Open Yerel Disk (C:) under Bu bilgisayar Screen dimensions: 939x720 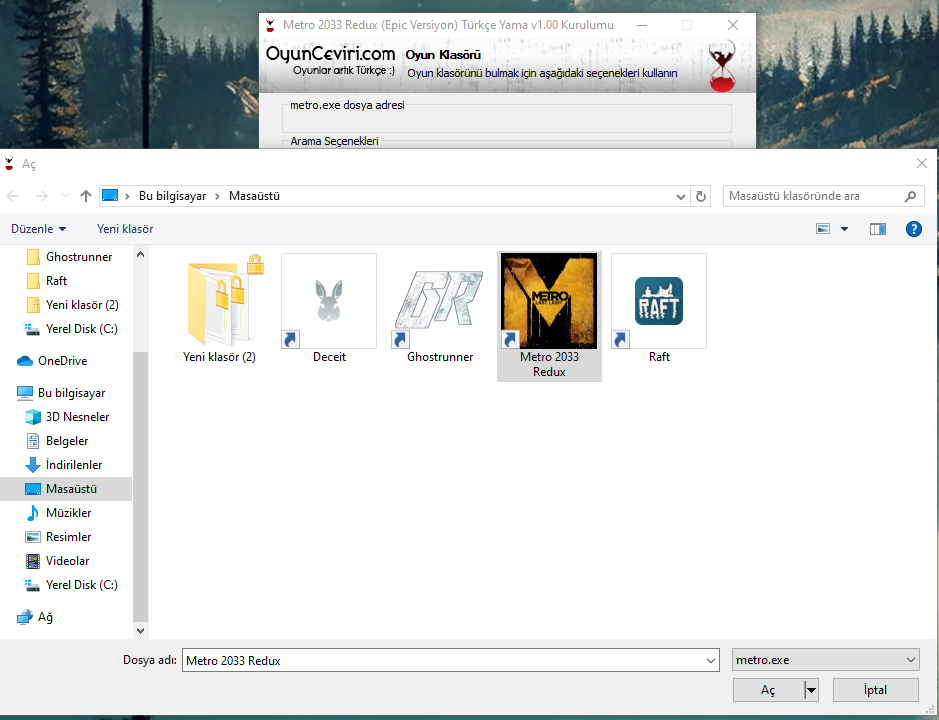(71, 585)
